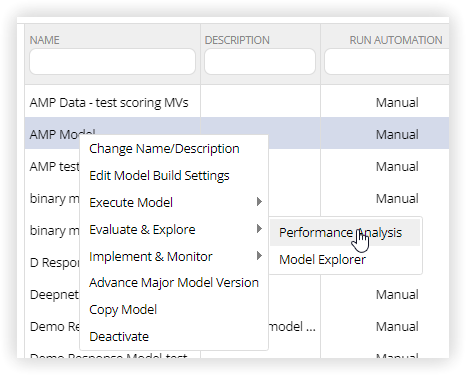Expand the Execute Model submenu arrow
The width and height of the screenshot is (466, 375).
(x=259, y=201)
